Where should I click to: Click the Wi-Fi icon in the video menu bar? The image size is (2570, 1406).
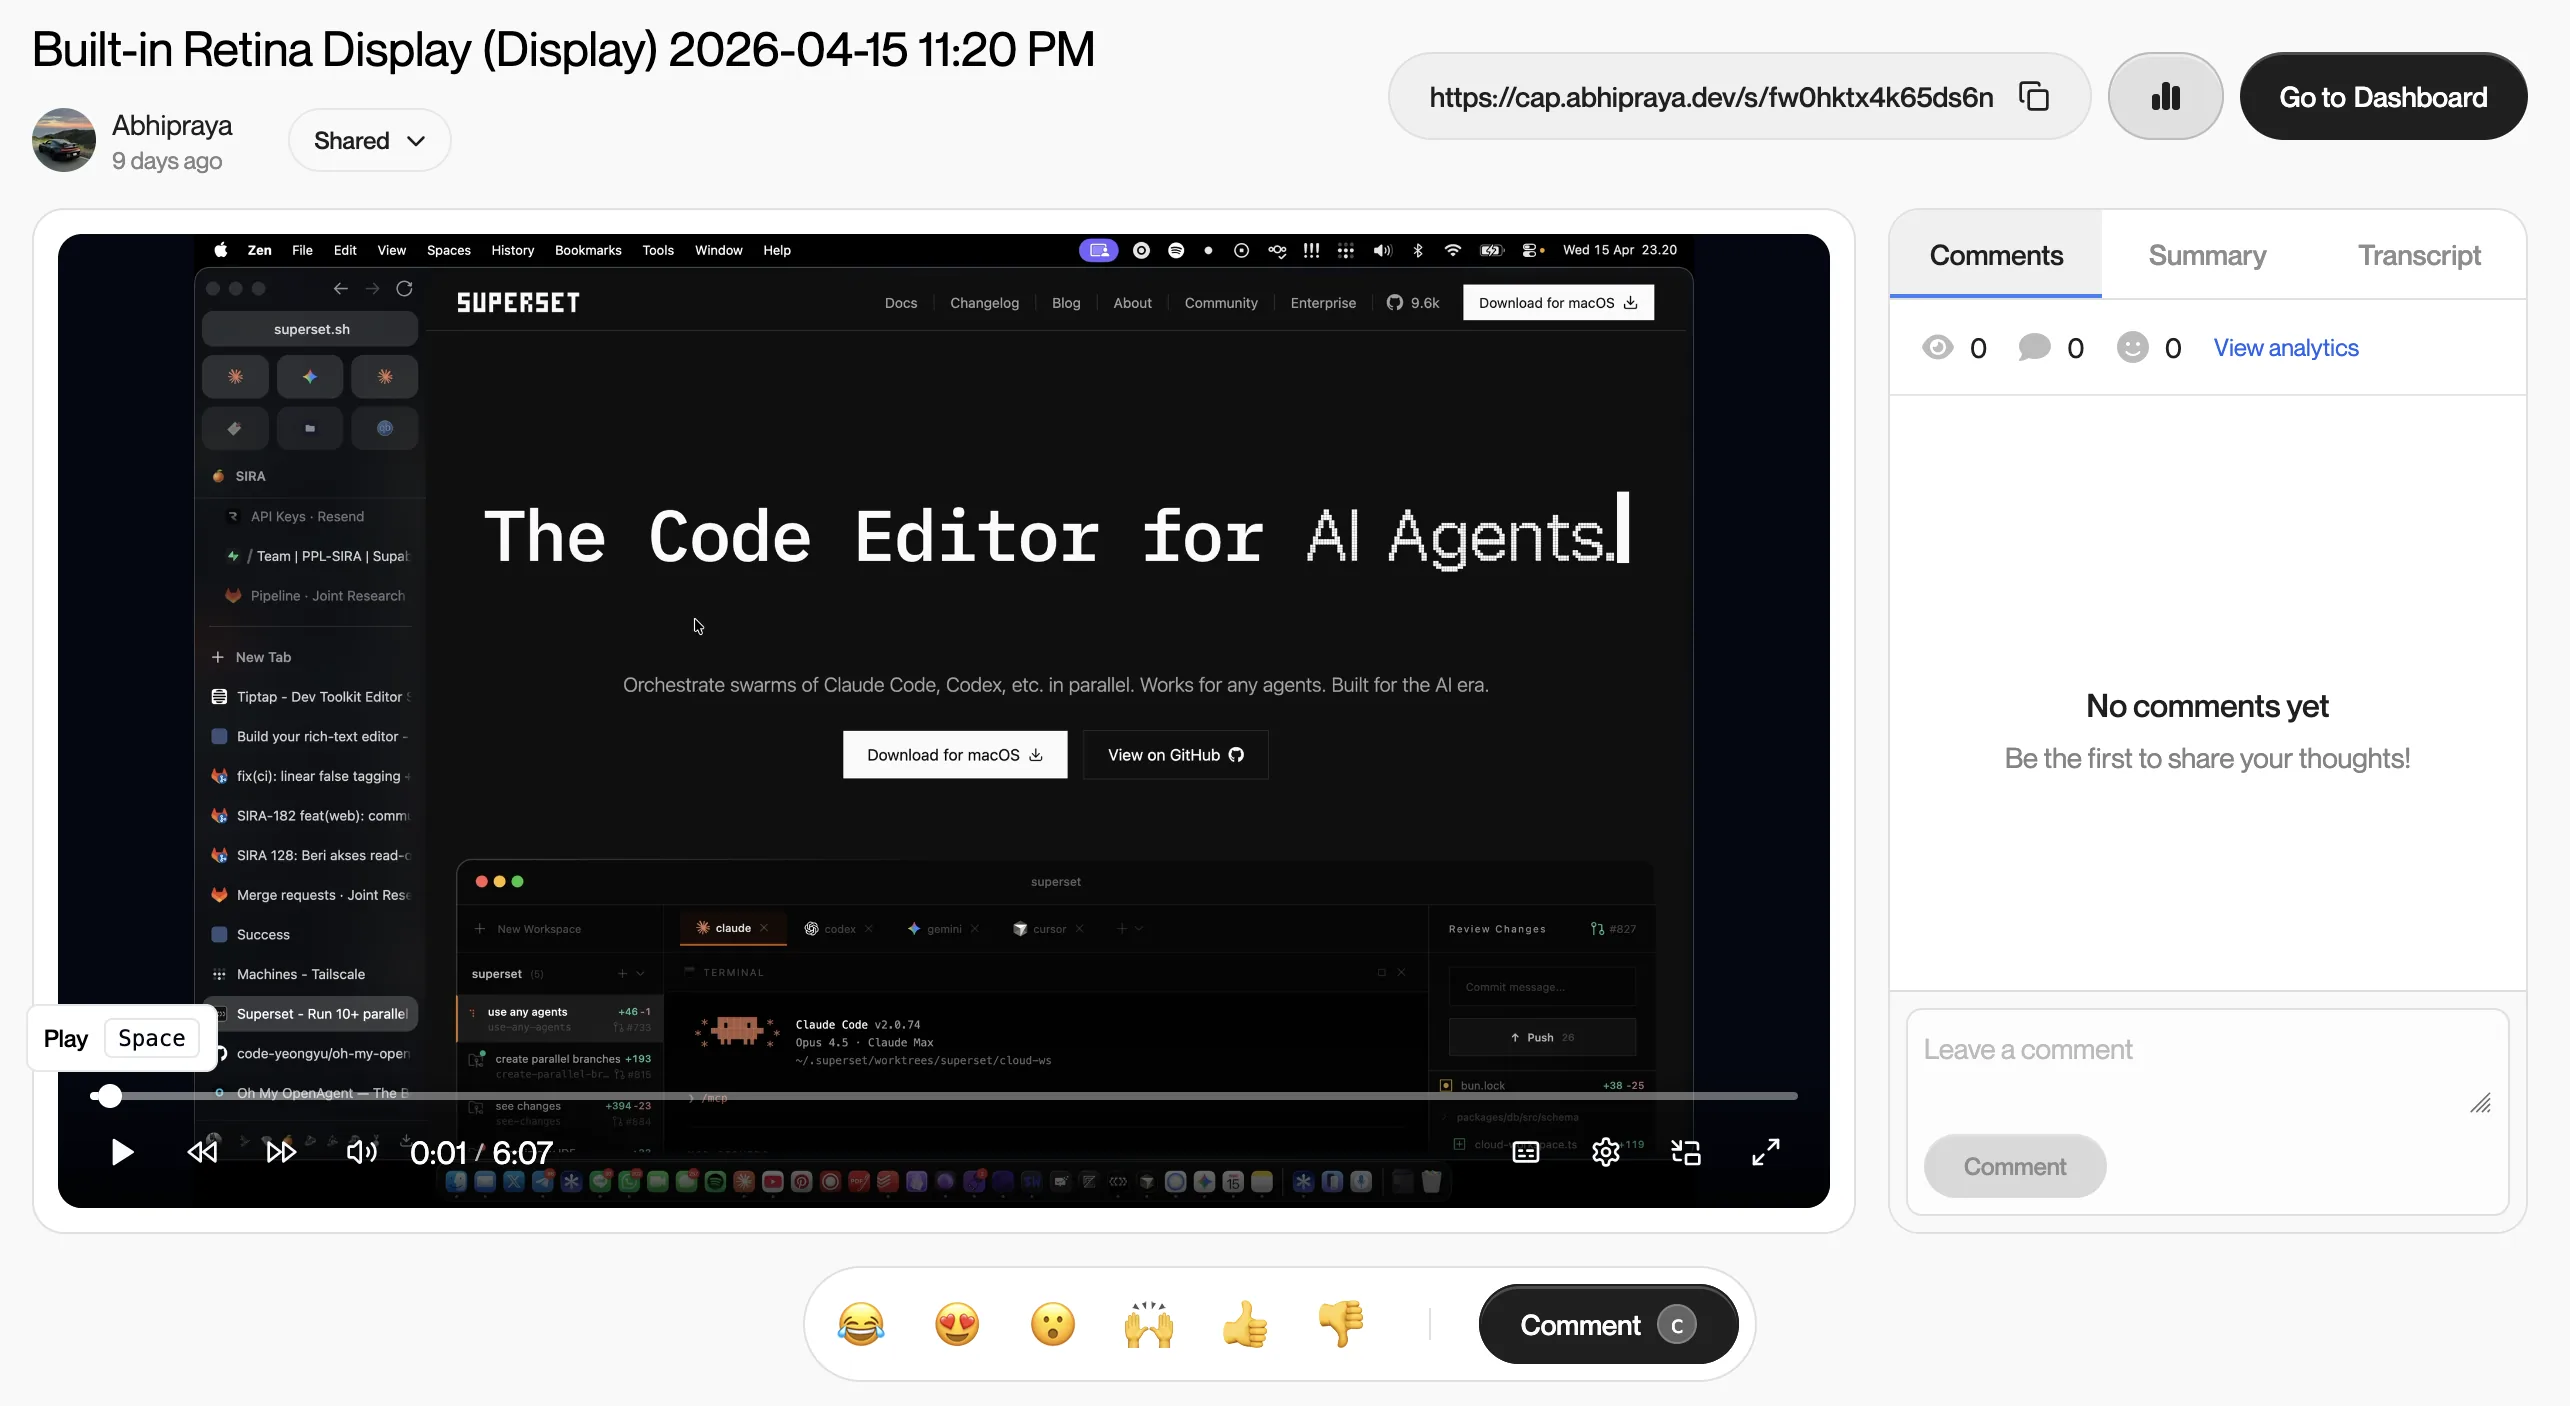coord(1452,251)
